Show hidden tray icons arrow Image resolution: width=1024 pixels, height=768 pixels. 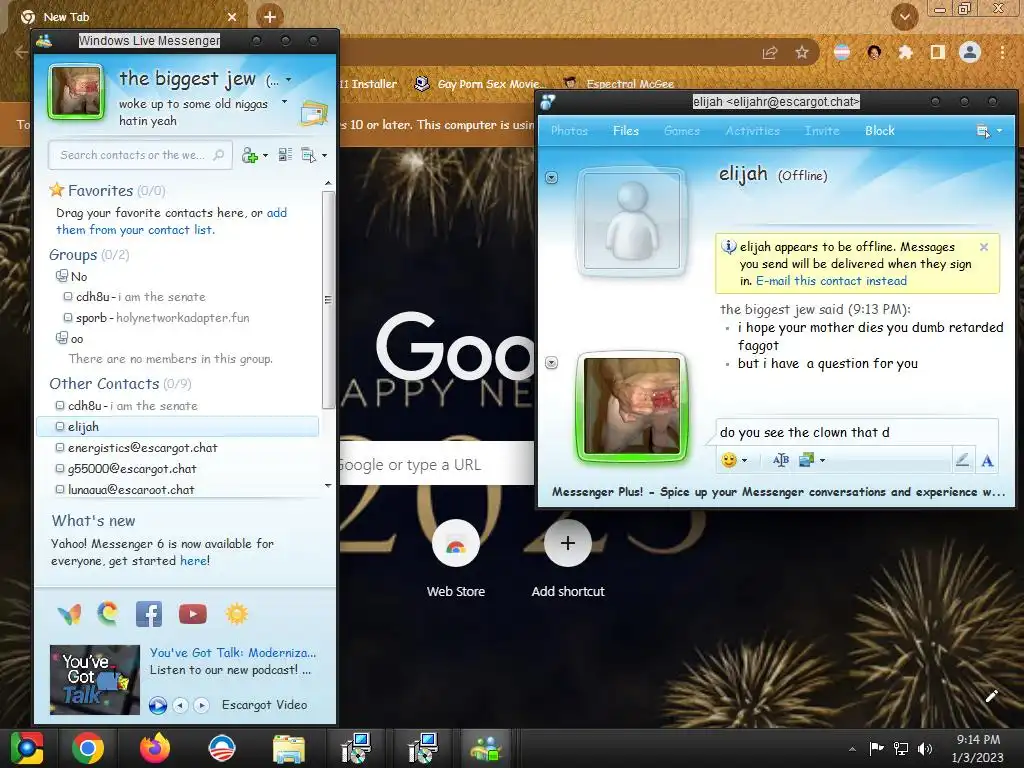click(852, 748)
